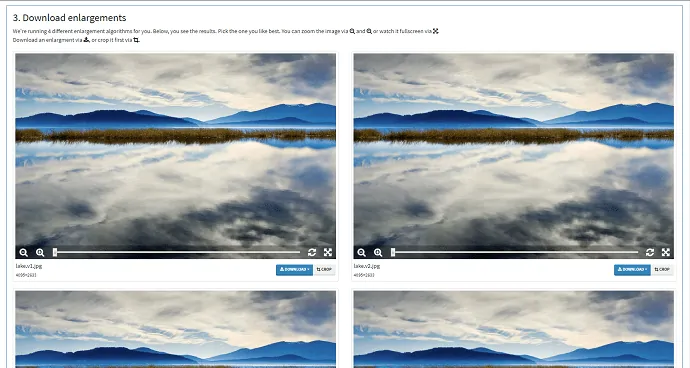Reset the lake.v2.jpg preview view
690x368 pixels.
(650, 252)
